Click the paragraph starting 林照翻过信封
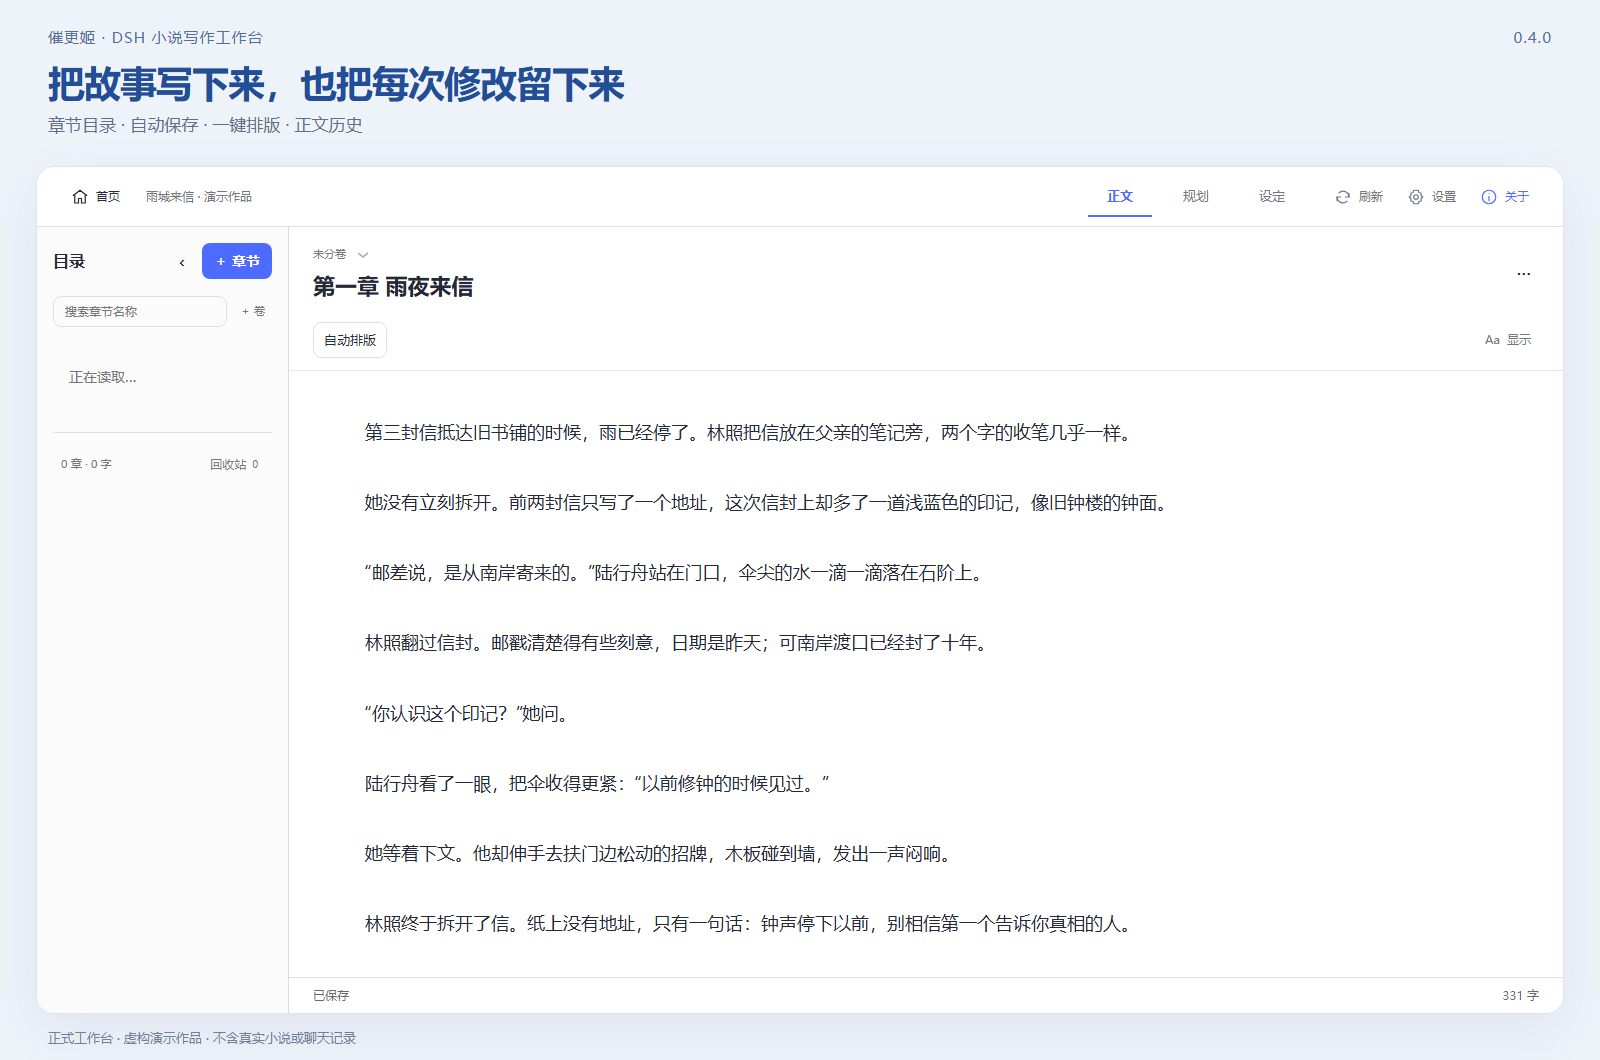Viewport: 1600px width, 1060px height. (x=678, y=643)
